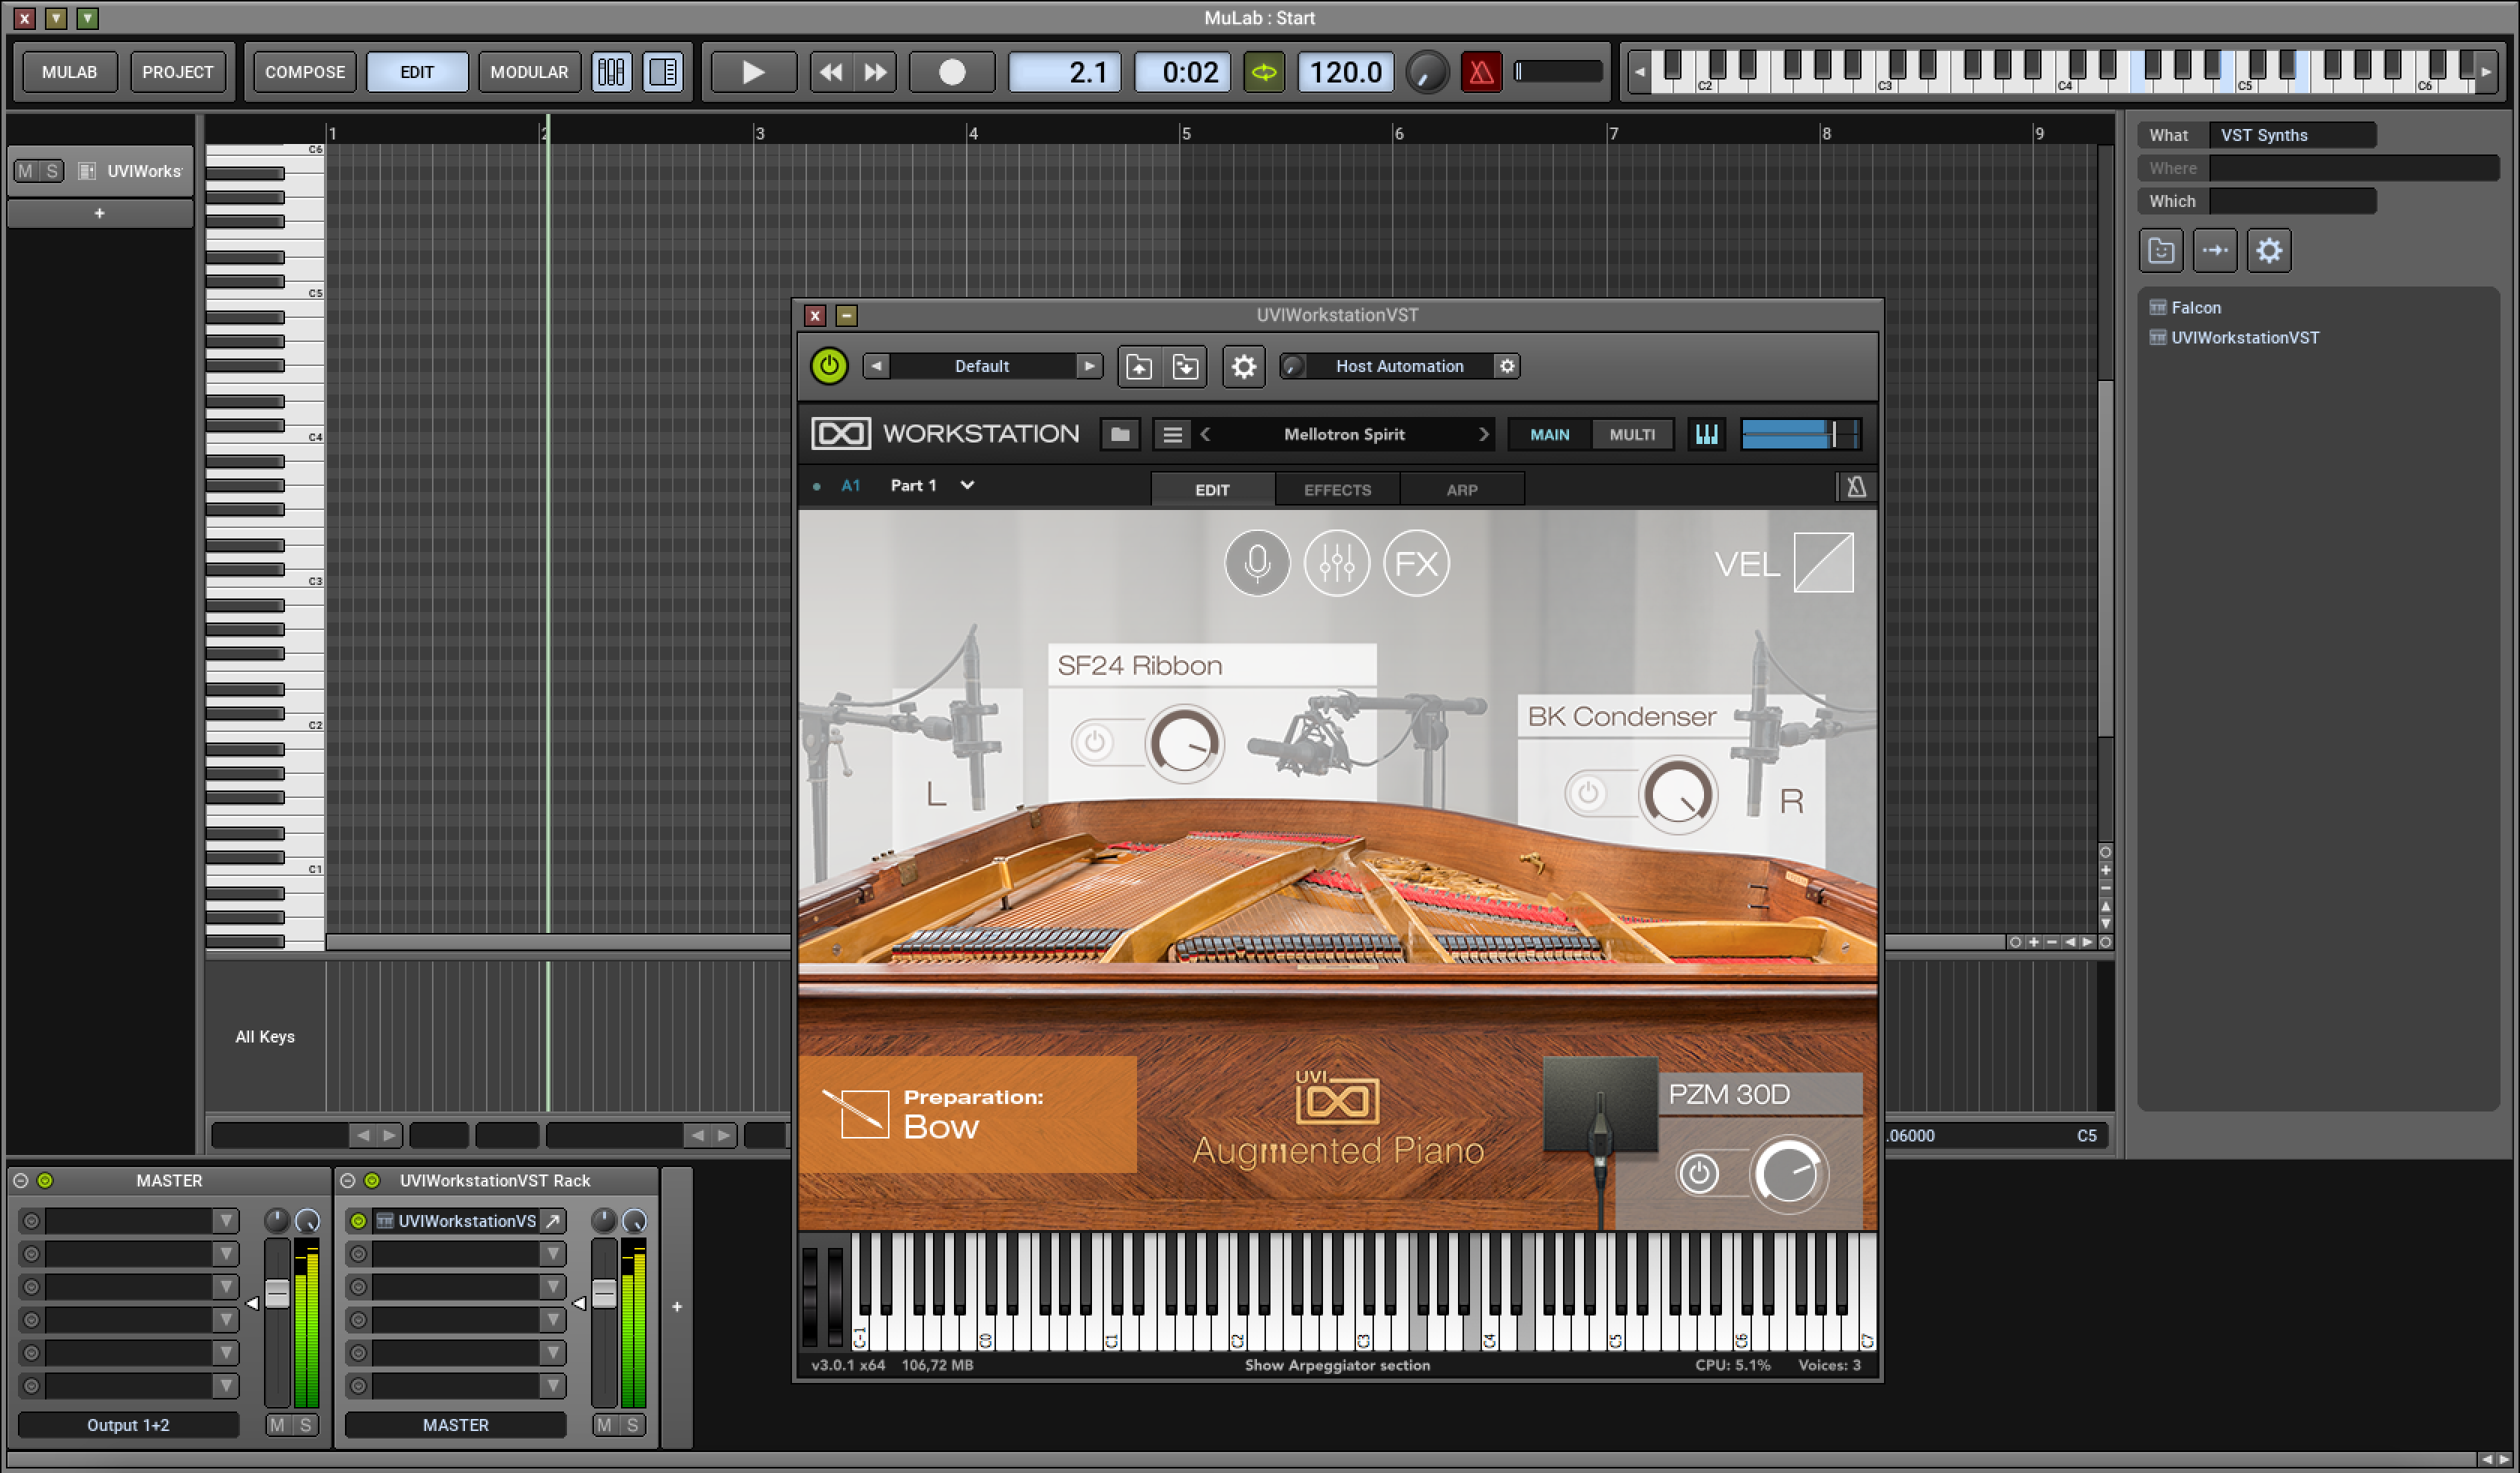Viewport: 2520px width, 1473px height.
Task: Click the browser folder icon
Action: 2160,250
